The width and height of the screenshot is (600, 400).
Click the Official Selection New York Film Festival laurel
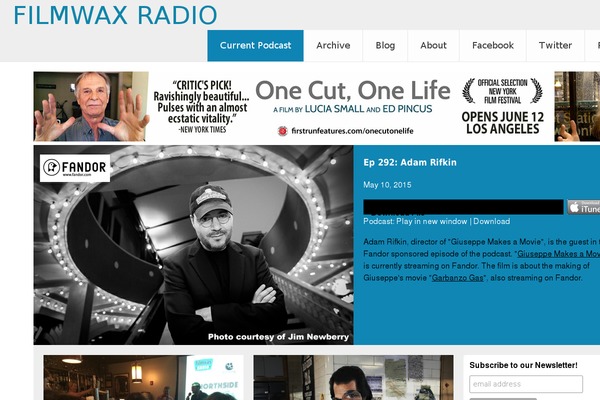502,91
